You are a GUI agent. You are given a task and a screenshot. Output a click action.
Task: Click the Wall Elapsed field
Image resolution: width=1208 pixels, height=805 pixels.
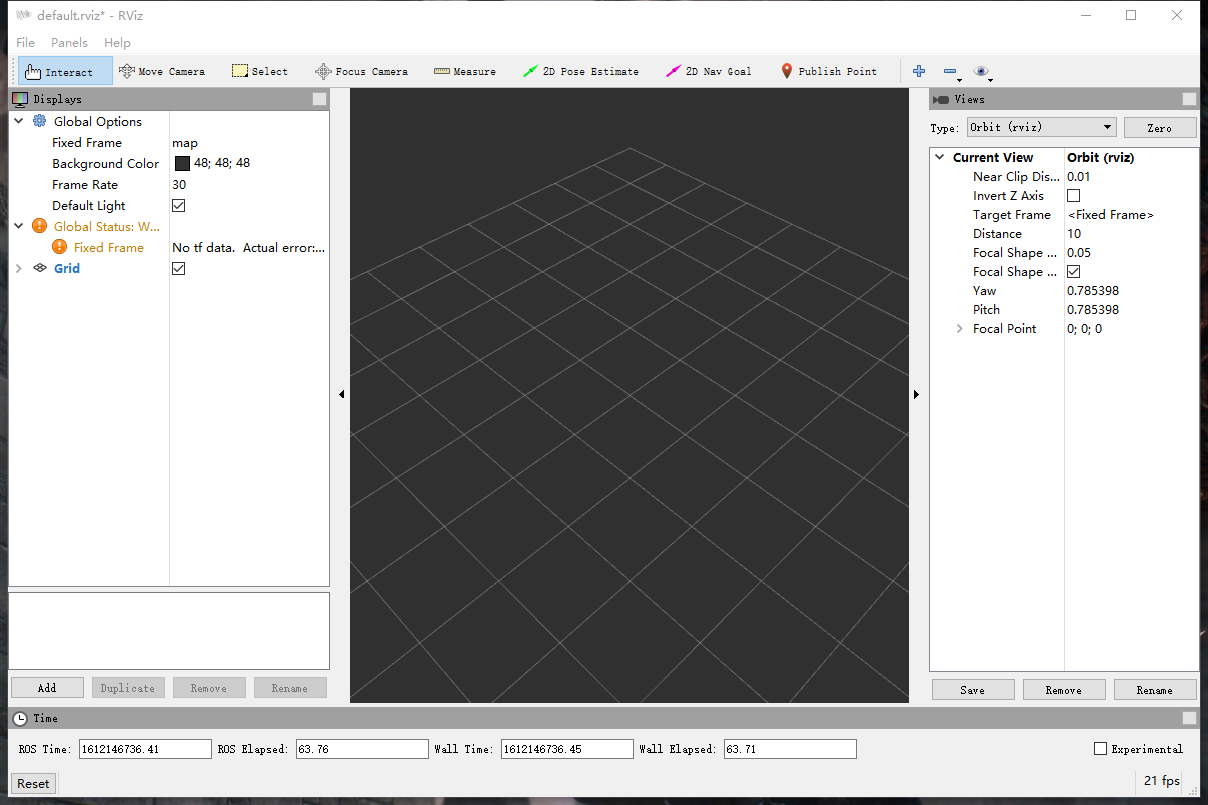pos(790,749)
